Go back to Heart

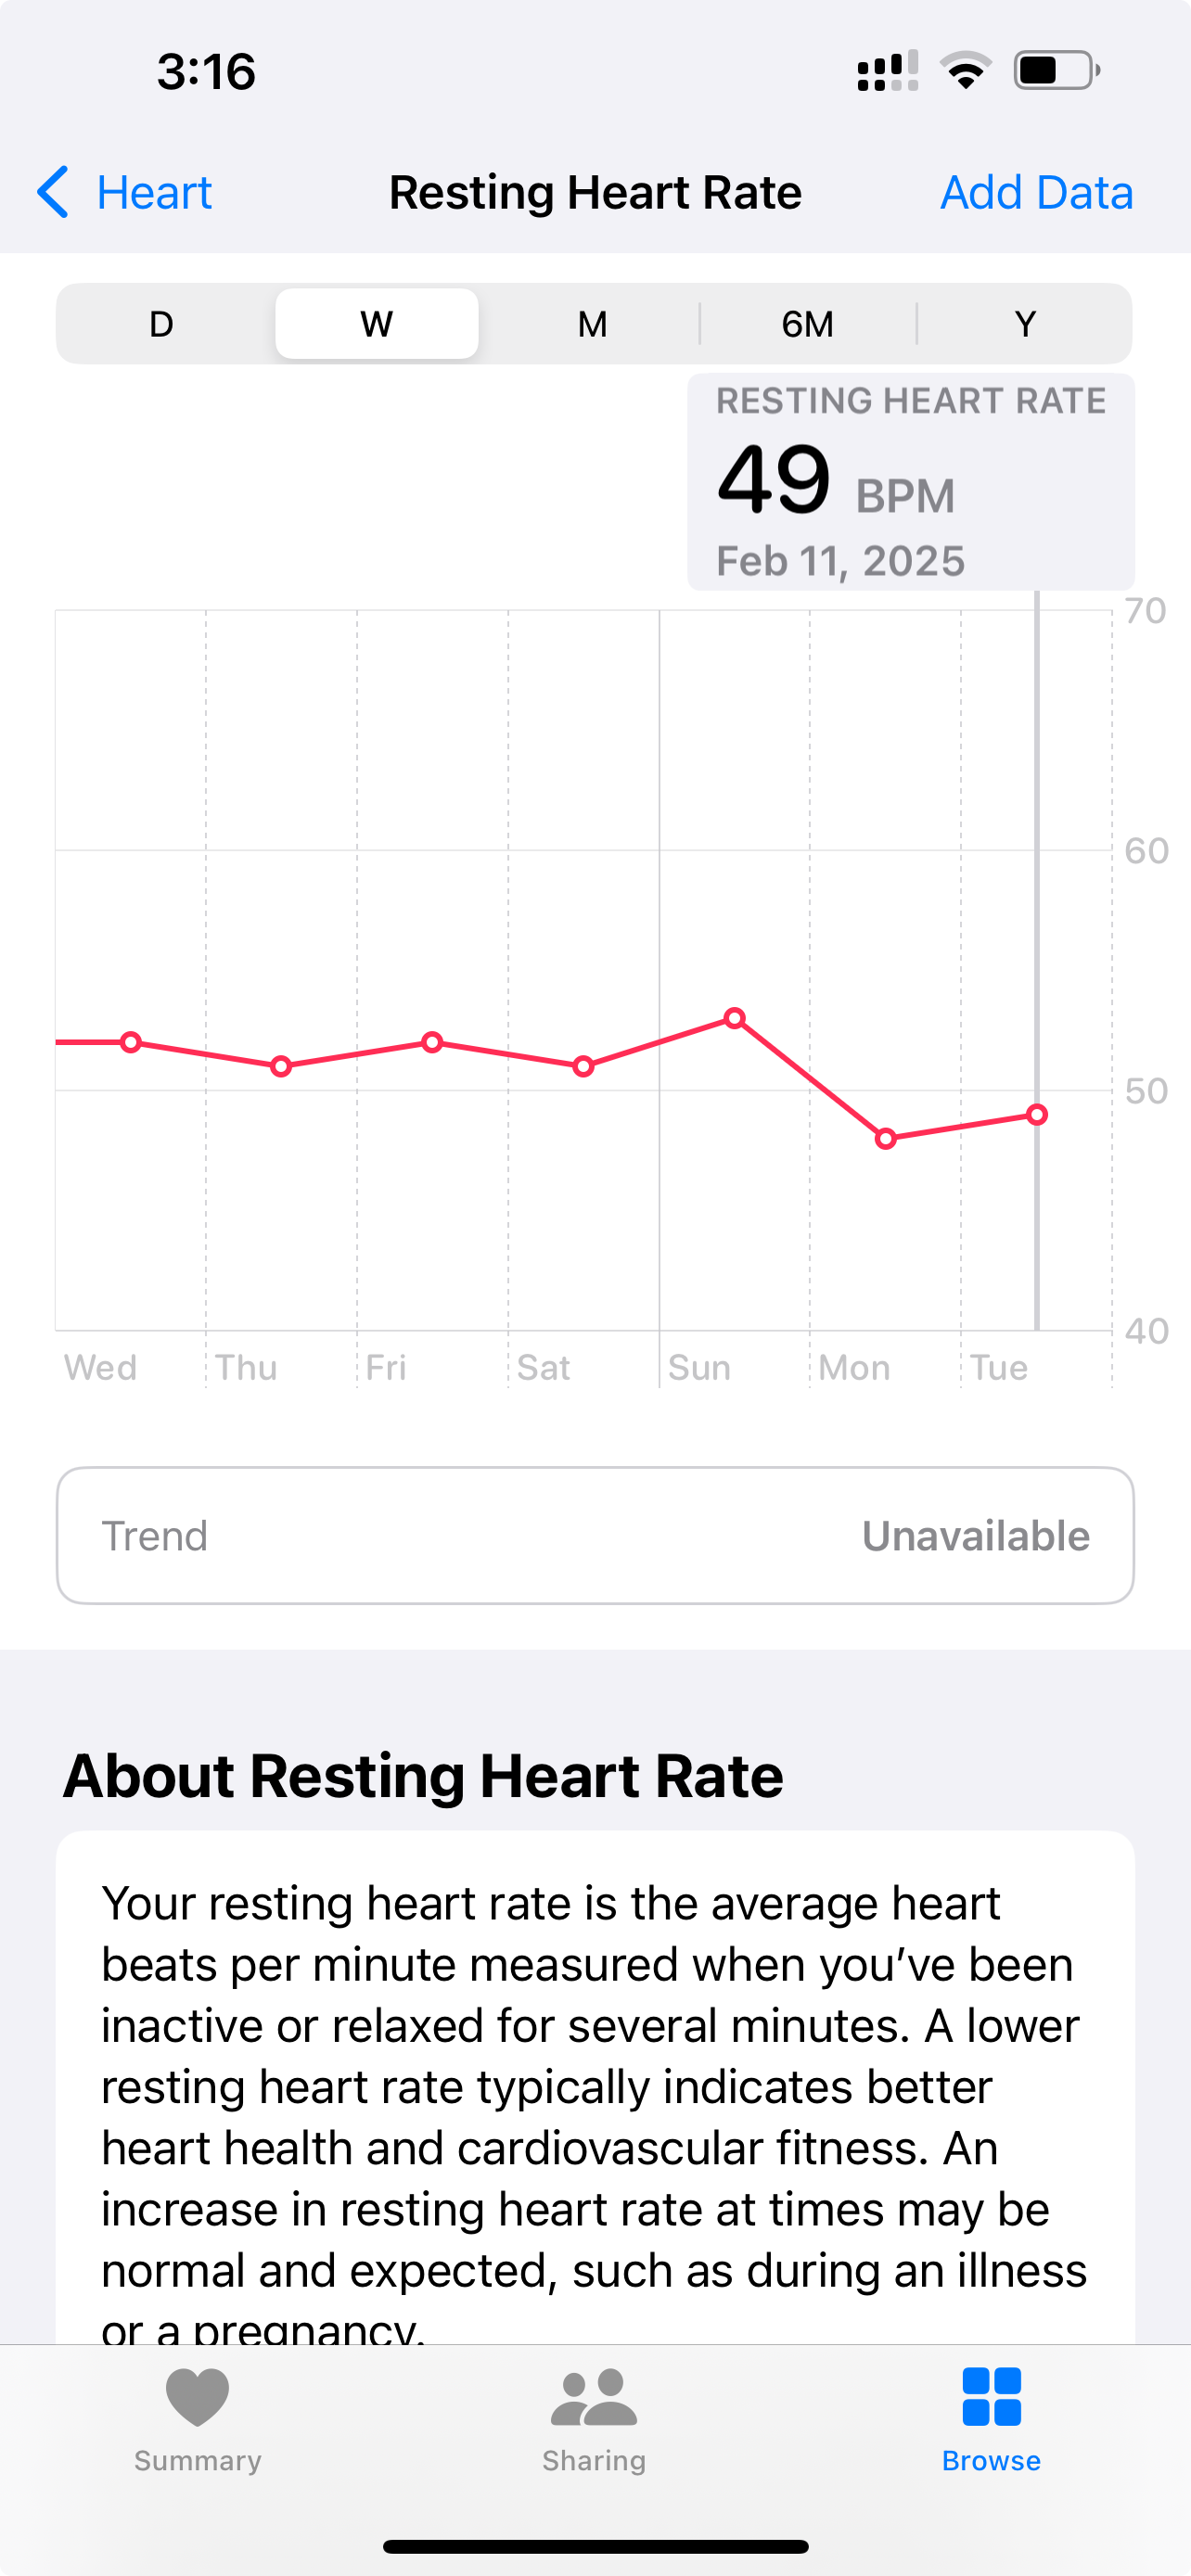coord(154,192)
